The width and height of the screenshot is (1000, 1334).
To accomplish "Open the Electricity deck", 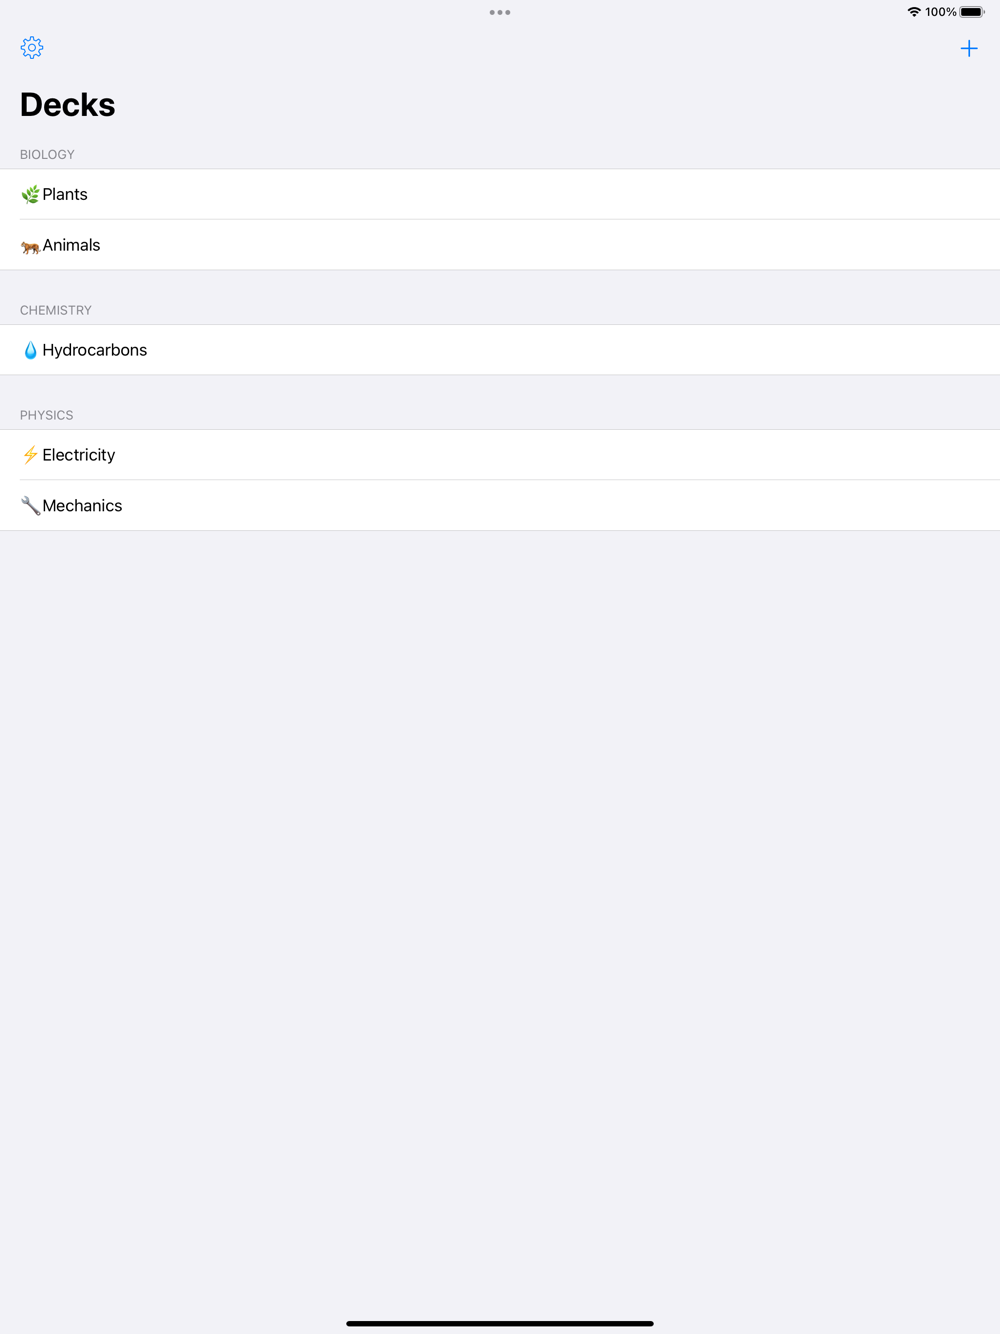I will pos(500,455).
